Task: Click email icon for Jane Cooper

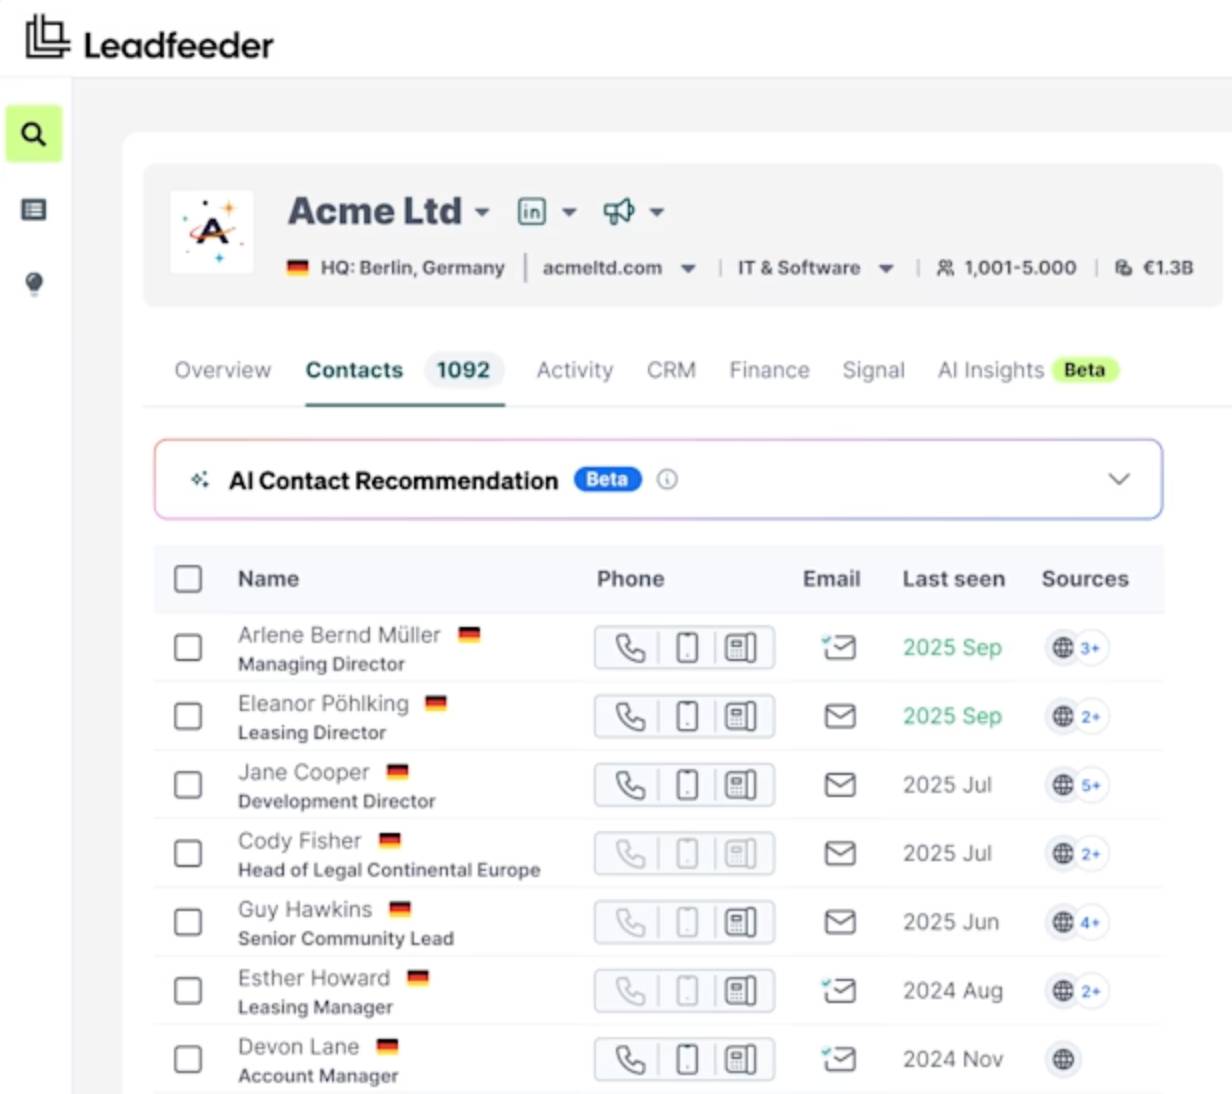Action: (x=840, y=785)
